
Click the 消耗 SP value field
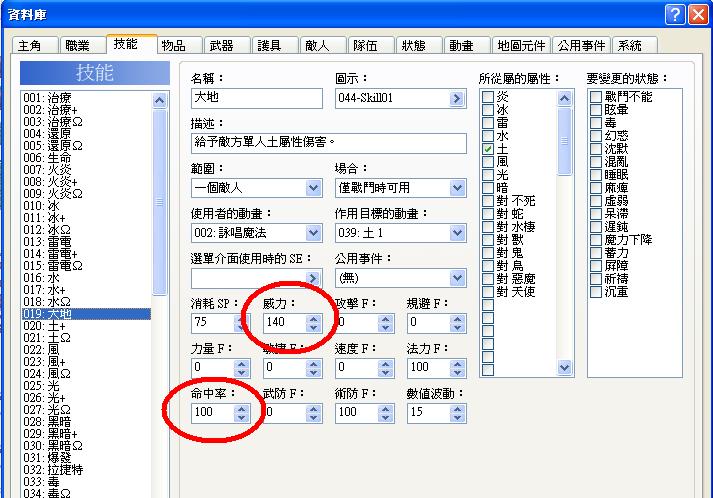pos(213,323)
